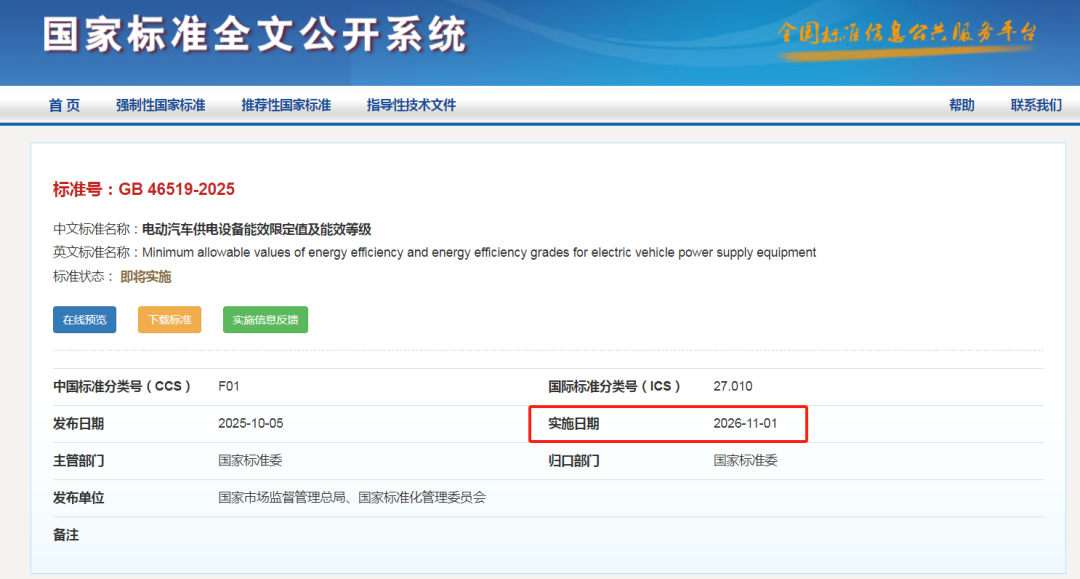Open the 指导性技术文件 section
This screenshot has height=579, width=1080.
tap(411, 105)
